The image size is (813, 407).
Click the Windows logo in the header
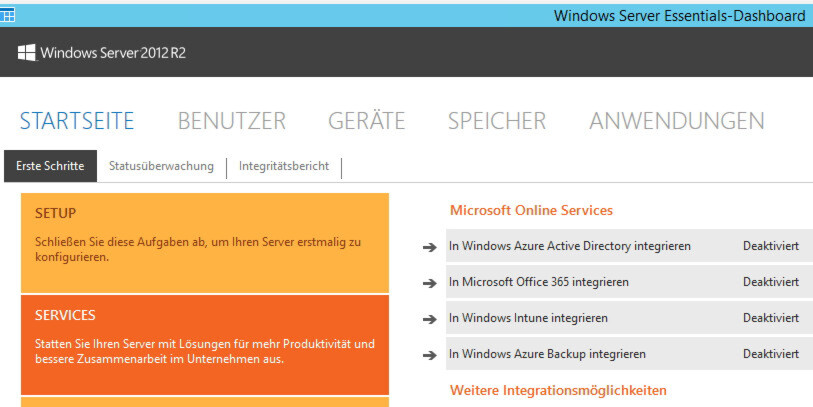coord(26,52)
